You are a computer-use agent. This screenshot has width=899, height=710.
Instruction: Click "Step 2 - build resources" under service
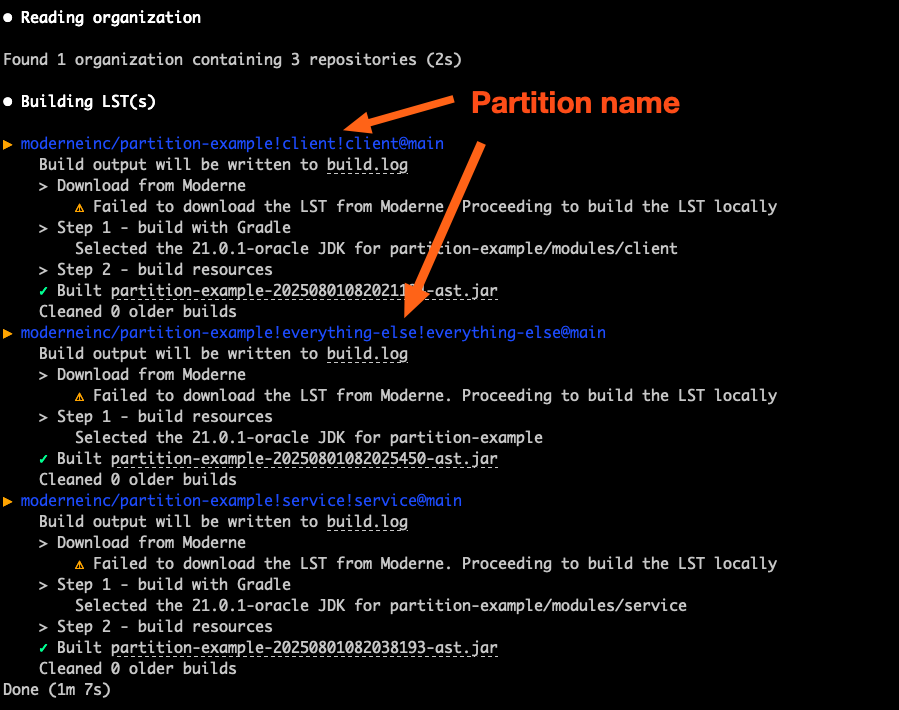coord(165,627)
